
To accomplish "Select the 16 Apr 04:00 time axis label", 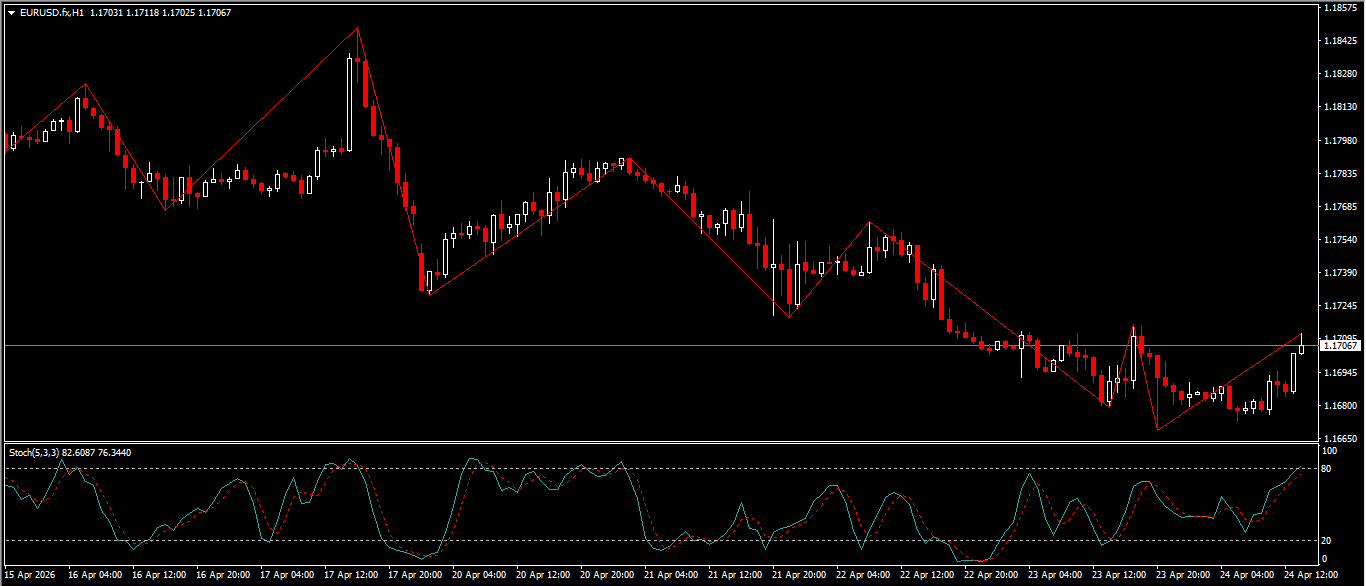I will pyautogui.click(x=98, y=576).
